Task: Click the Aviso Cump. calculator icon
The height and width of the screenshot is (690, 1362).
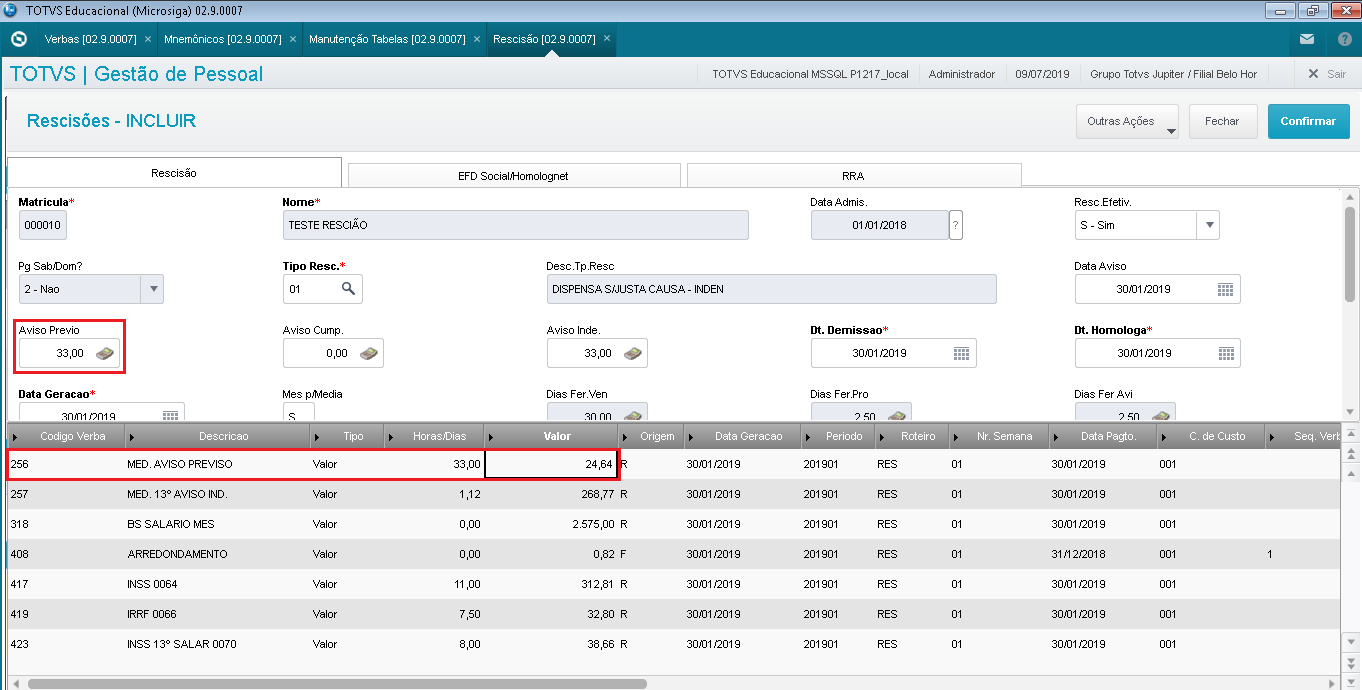Action: point(369,353)
